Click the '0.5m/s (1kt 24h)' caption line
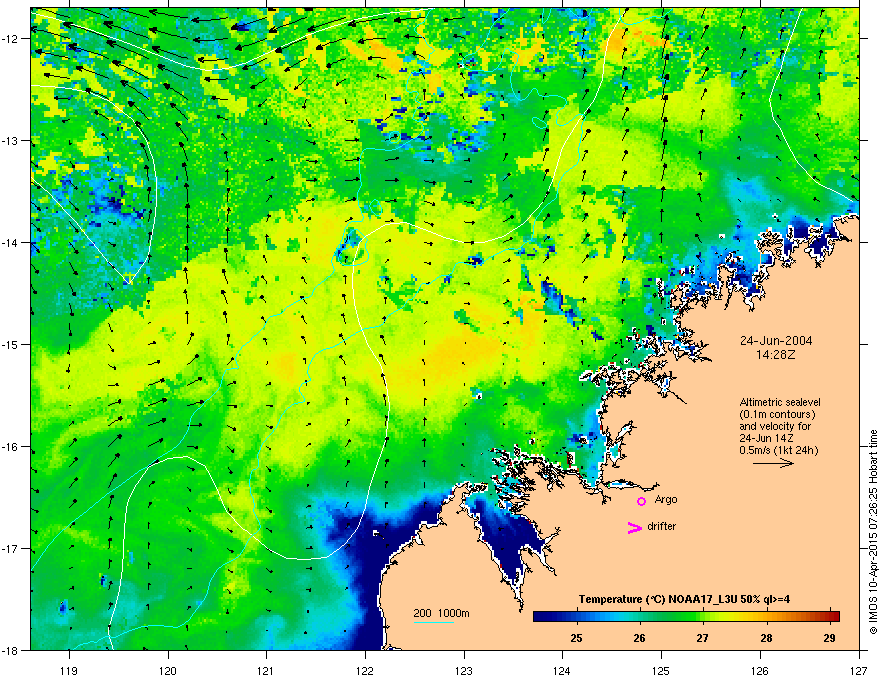 pyautogui.click(x=778, y=451)
